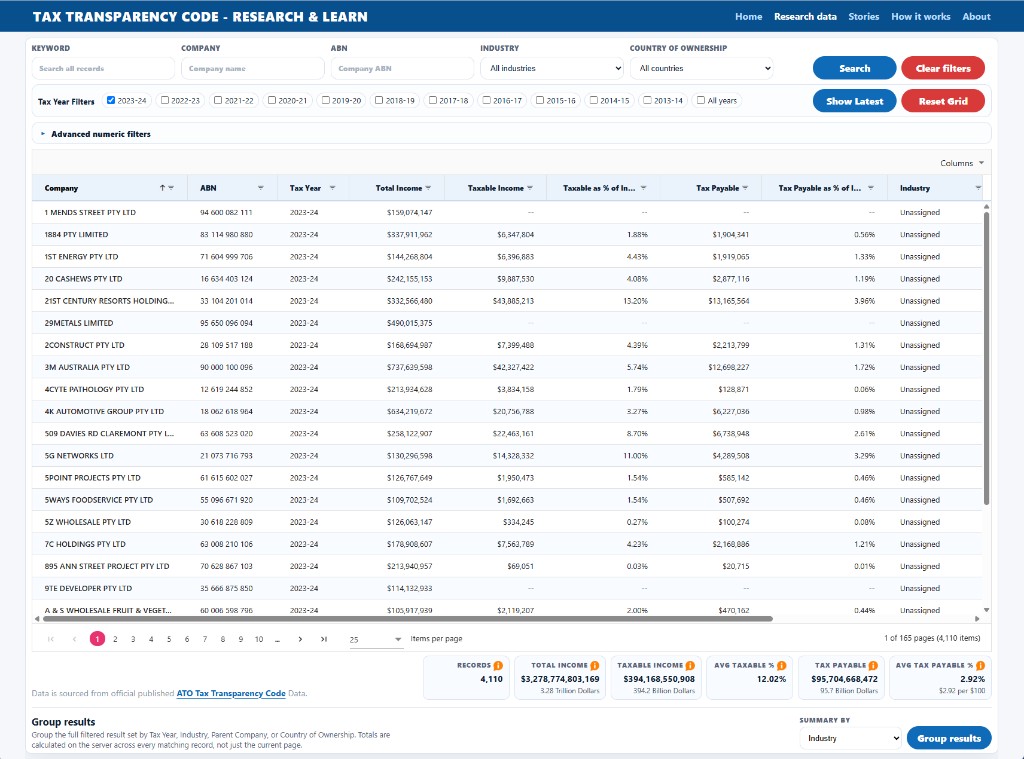Image resolution: width=1024 pixels, height=759 pixels.
Task: Open Total Income column filter menu icon
Action: 428,188
